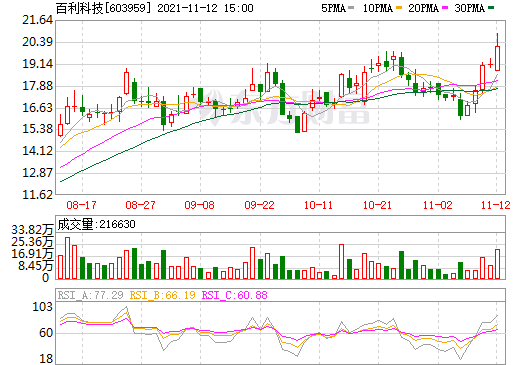Select the 10-21 date axis label
Screen dimensions: 520x365
click(377, 205)
